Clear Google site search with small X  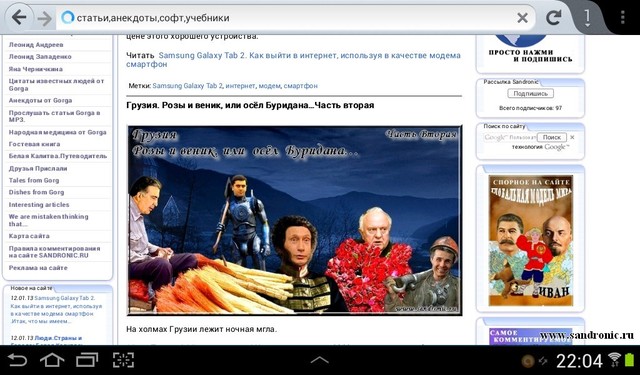click(x=572, y=138)
